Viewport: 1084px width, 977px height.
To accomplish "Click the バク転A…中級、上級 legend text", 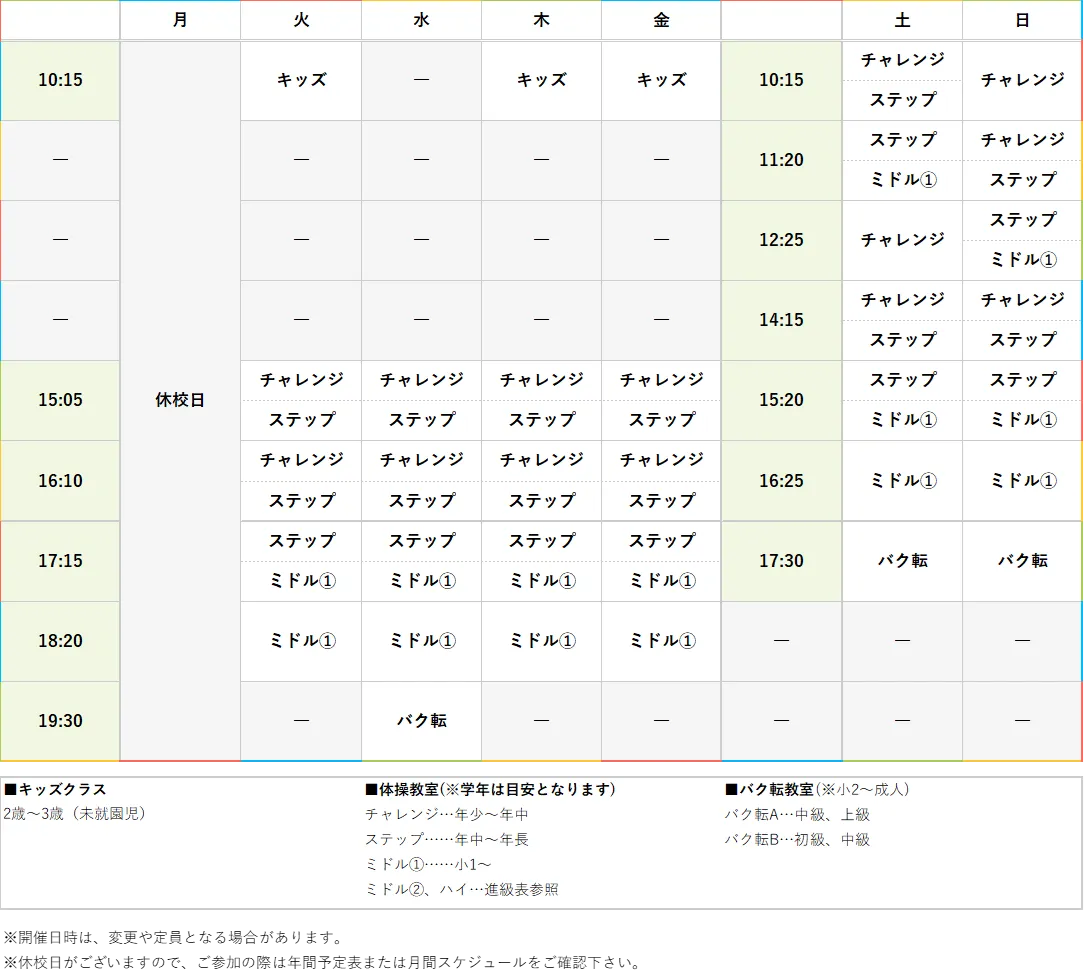I will (790, 814).
